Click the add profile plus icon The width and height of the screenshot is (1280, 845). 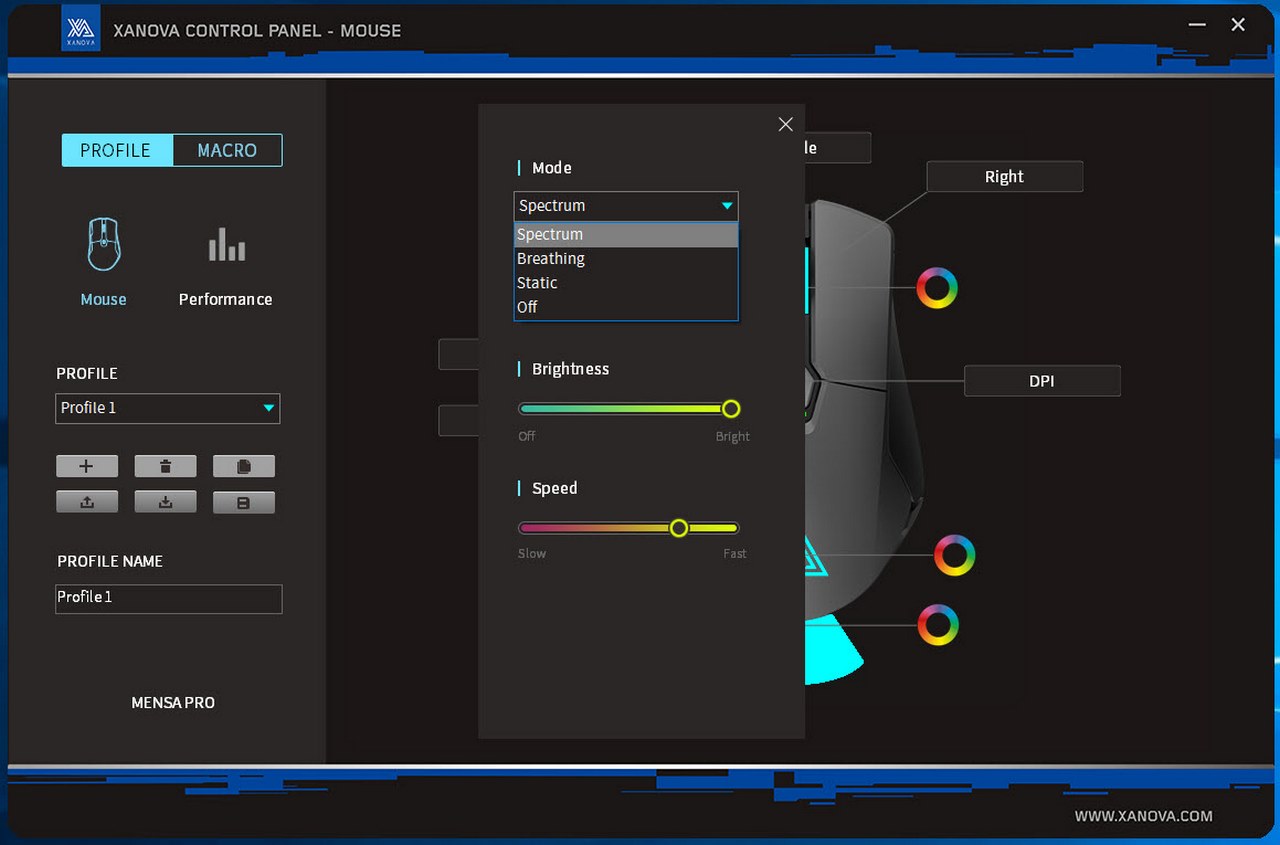point(87,466)
